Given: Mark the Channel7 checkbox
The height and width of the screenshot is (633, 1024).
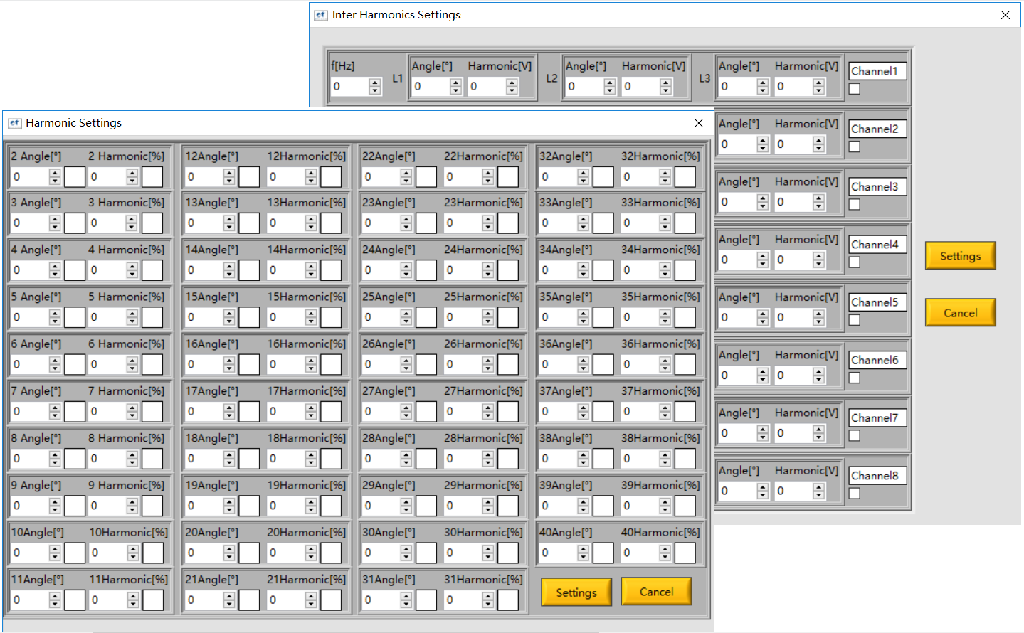Looking at the screenshot, I should (854, 436).
